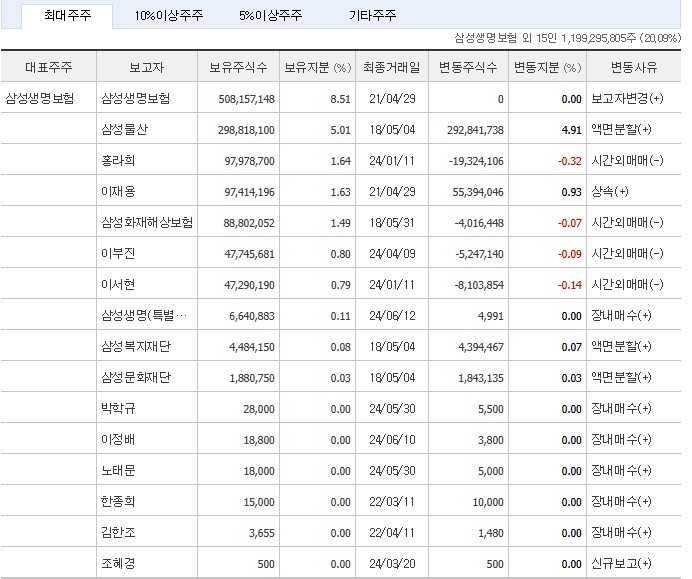Click the 변동주식수 column header
Viewport: 692px width, 579px height.
click(x=468, y=67)
